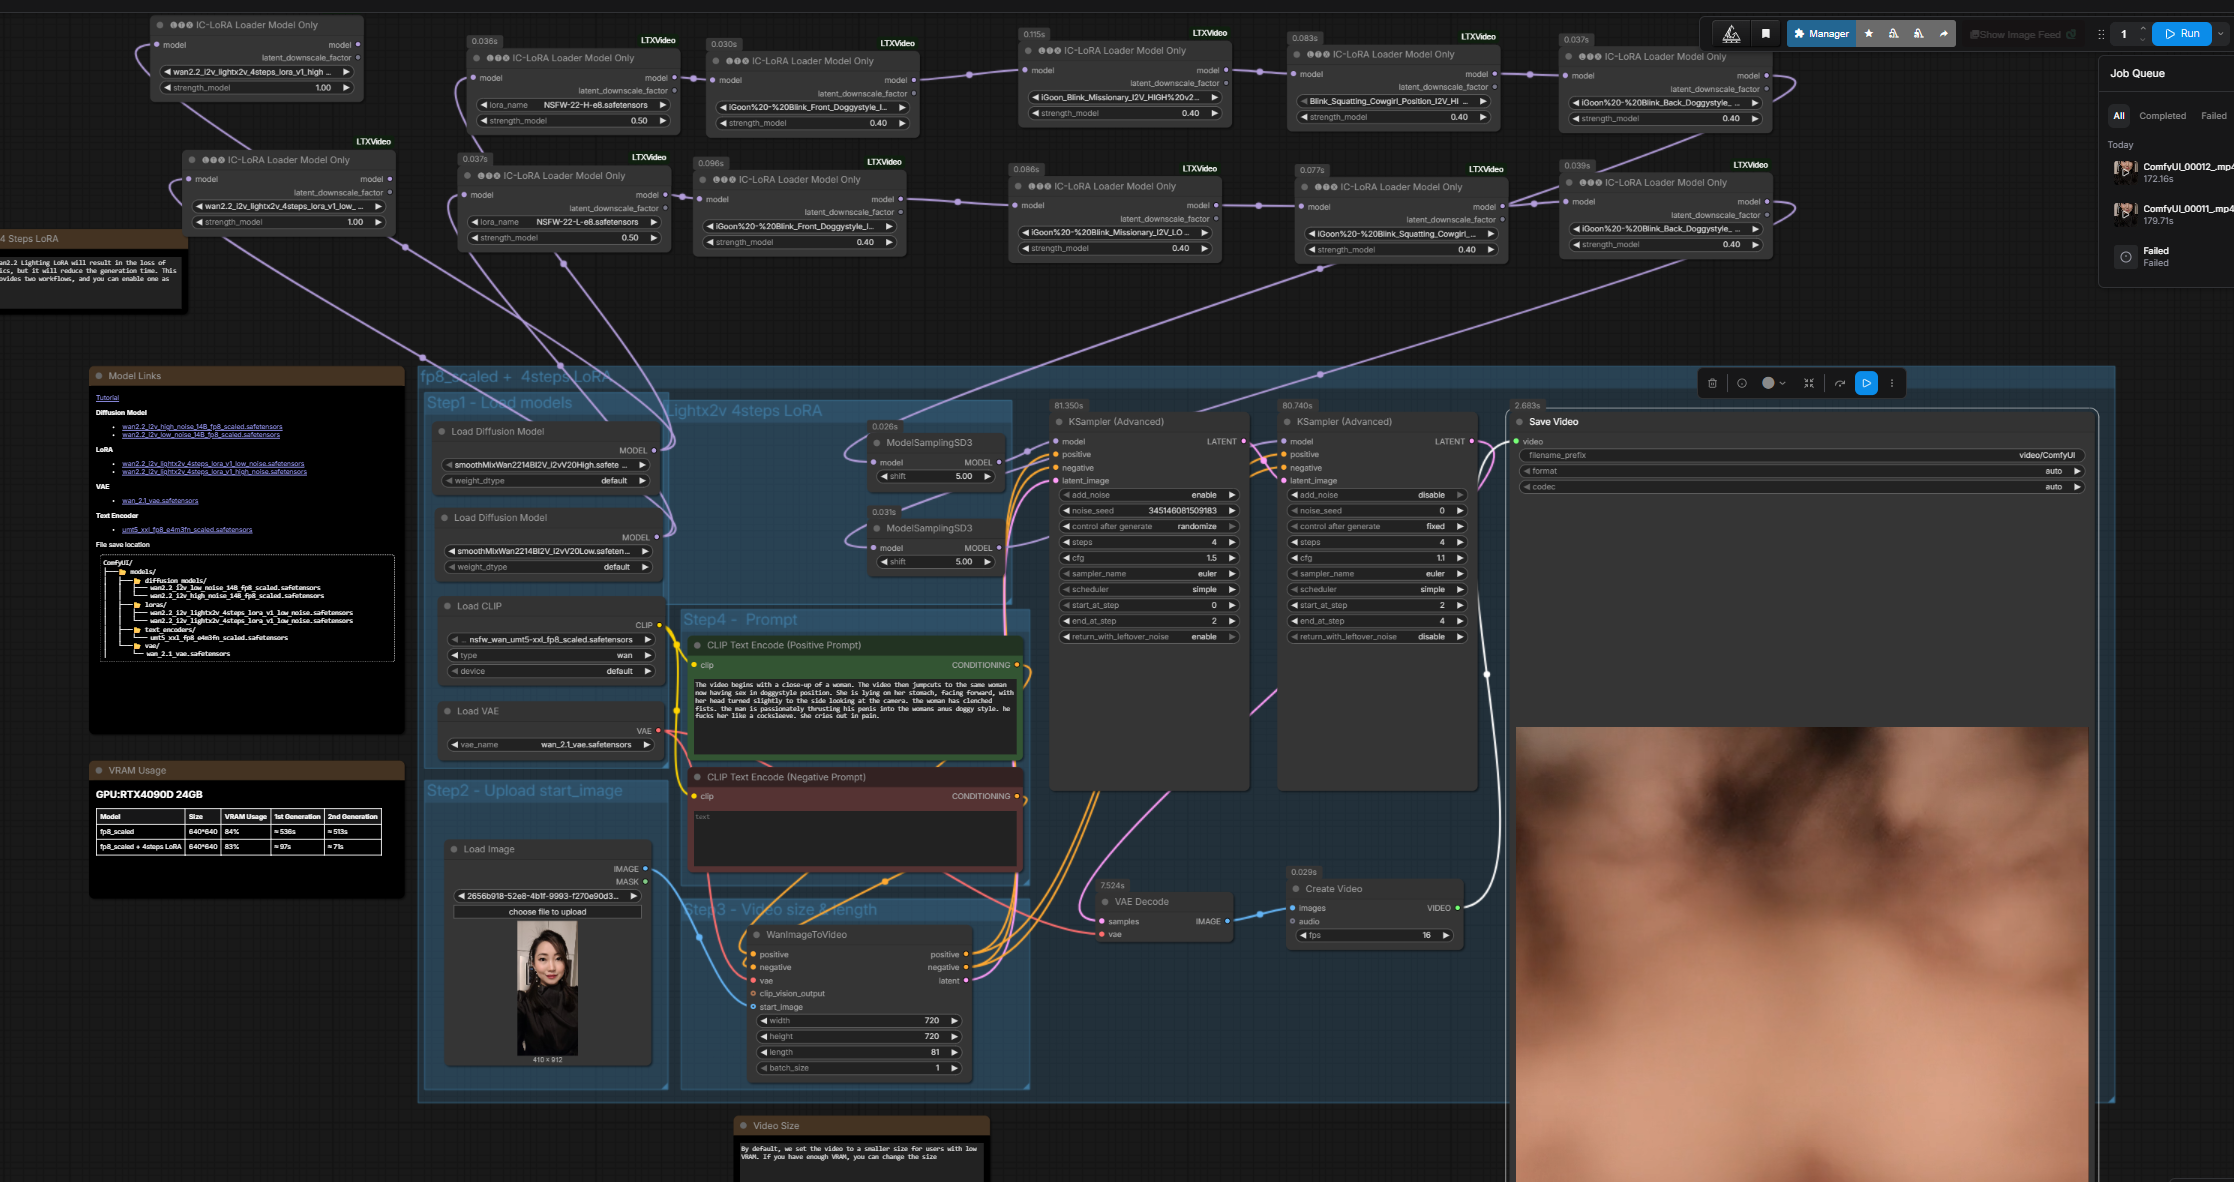Click the gray color swatch in selection toolbar

pos(1768,383)
